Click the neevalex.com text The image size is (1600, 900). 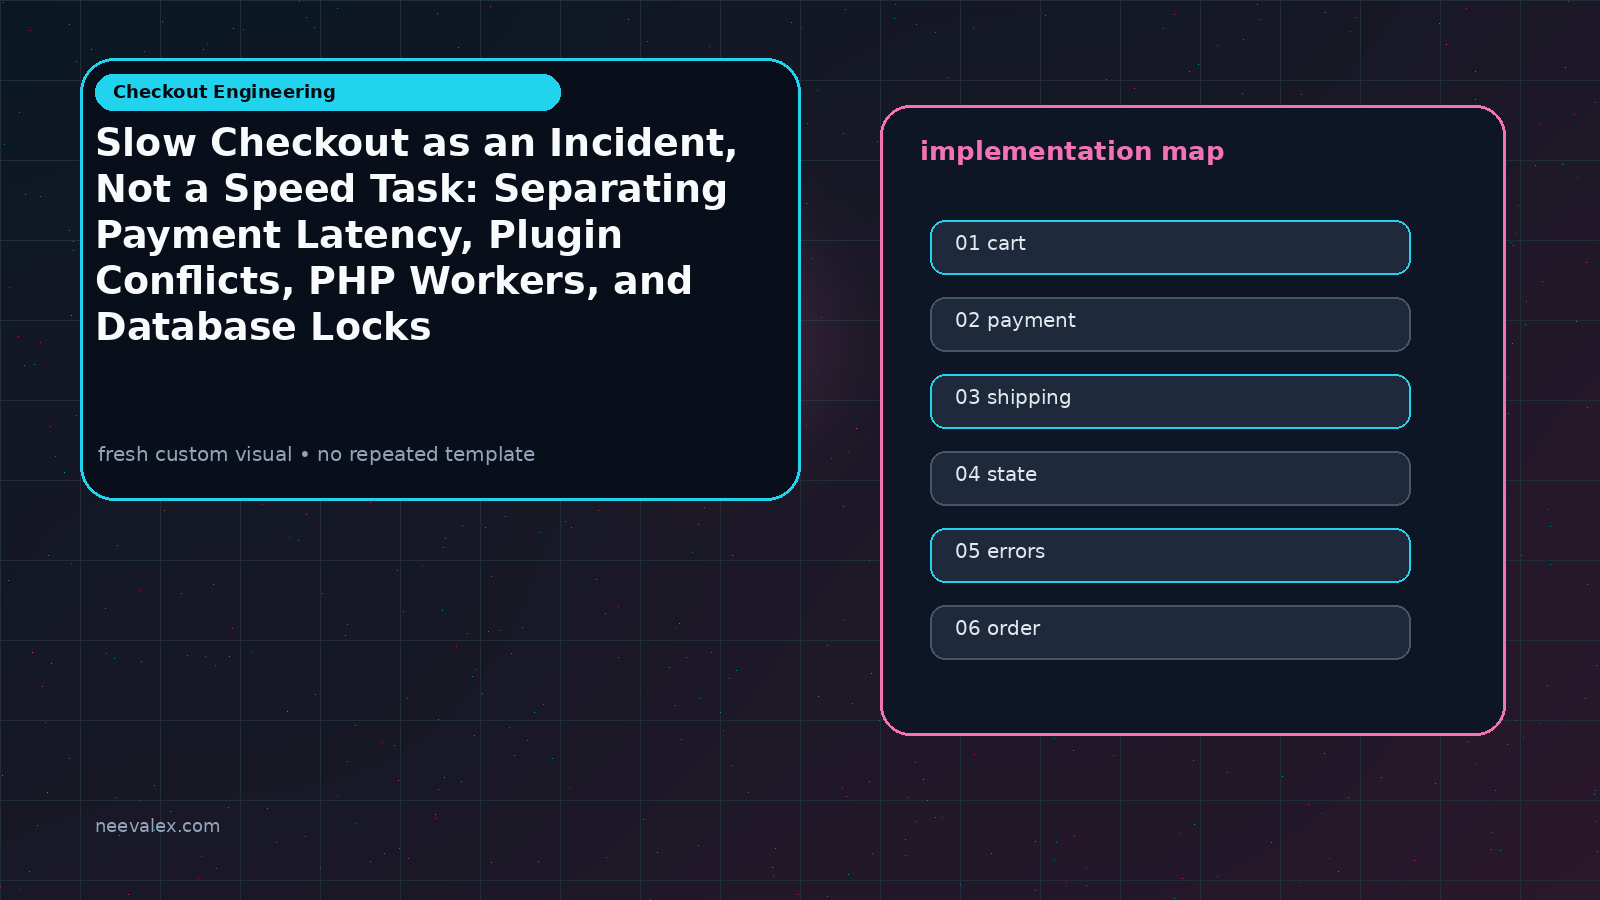(157, 826)
